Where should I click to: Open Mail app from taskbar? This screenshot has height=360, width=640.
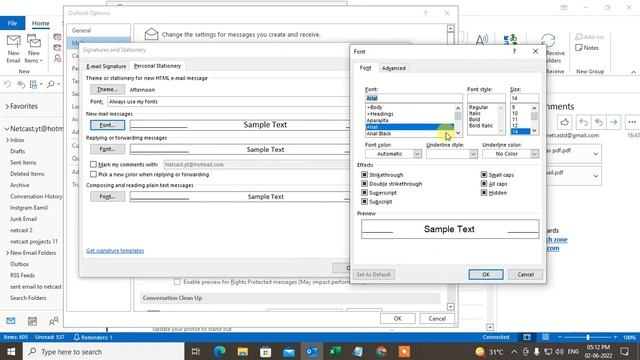[289, 351]
